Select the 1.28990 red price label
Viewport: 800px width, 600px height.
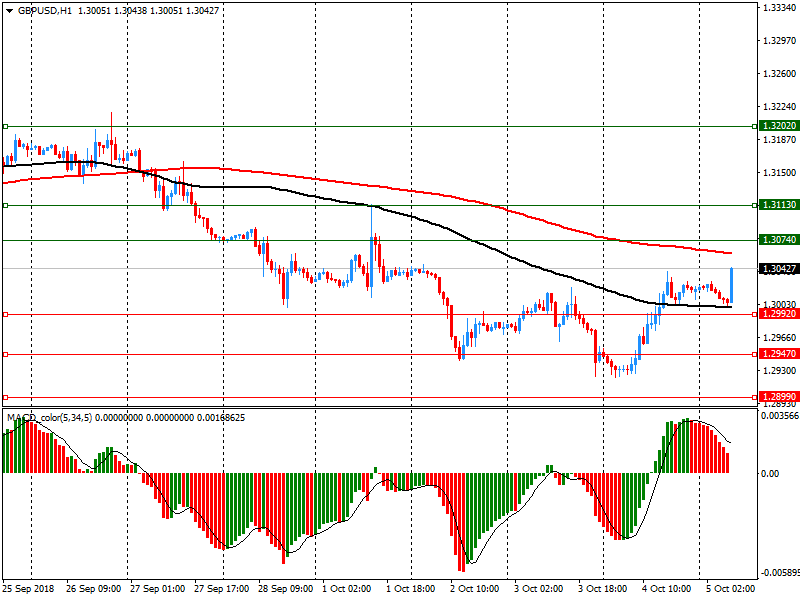pos(779,396)
